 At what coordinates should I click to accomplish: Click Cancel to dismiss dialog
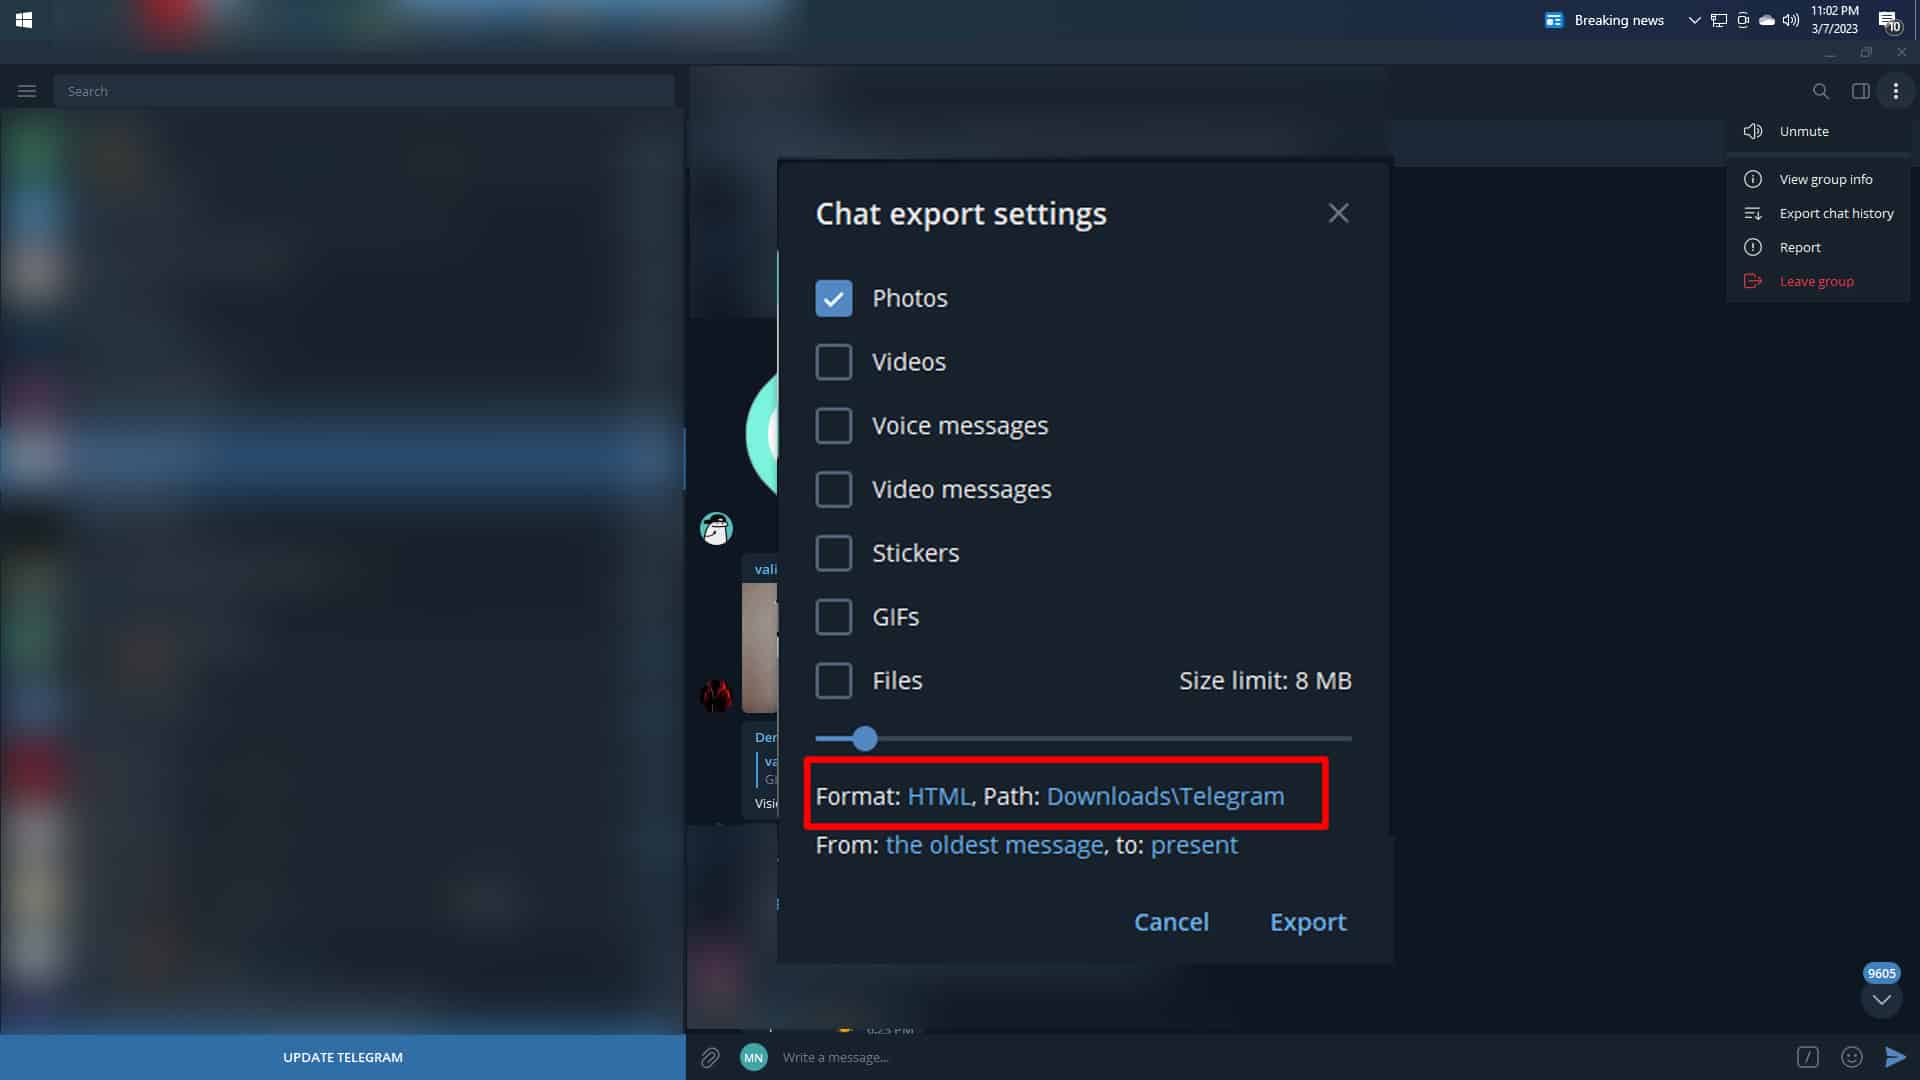pos(1171,920)
